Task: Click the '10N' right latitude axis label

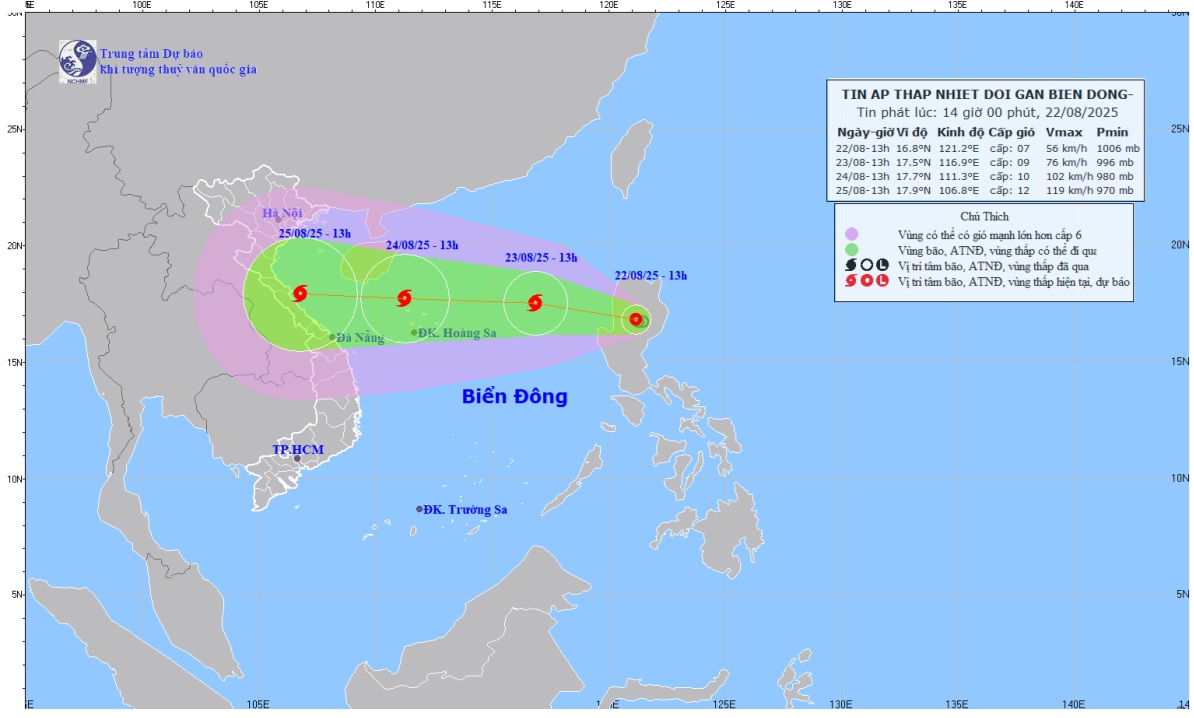Action: pos(1180,478)
